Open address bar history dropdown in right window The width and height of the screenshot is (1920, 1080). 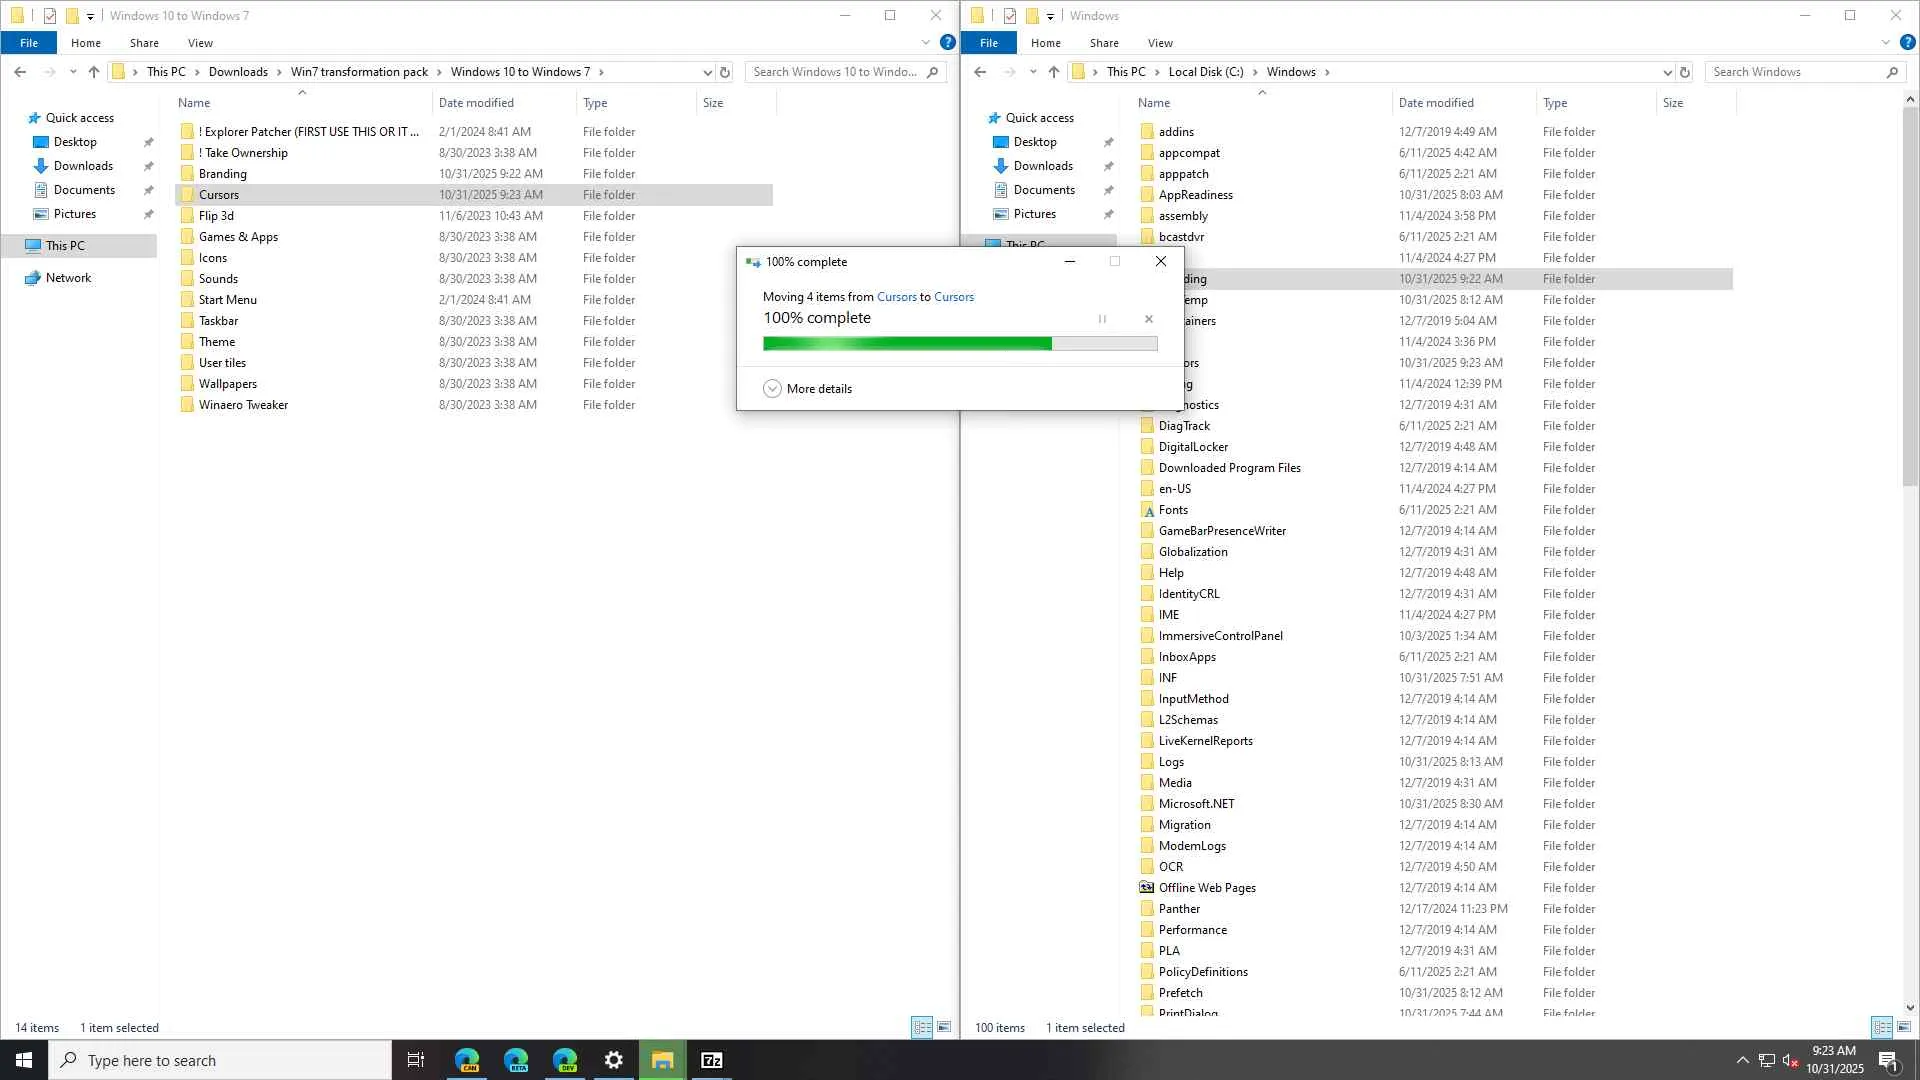pos(1667,72)
